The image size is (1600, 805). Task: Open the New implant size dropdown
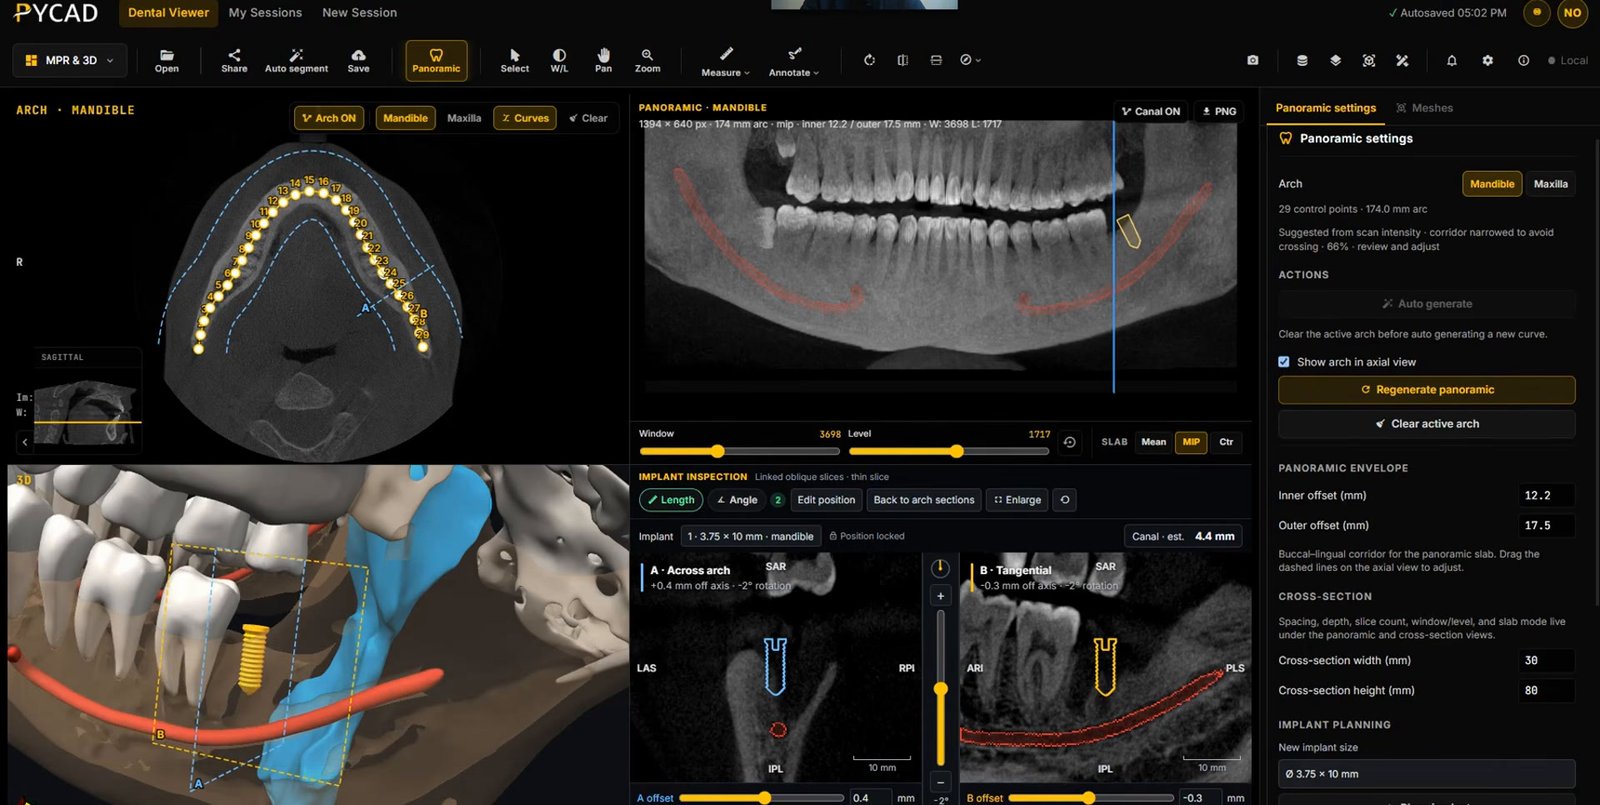1426,774
